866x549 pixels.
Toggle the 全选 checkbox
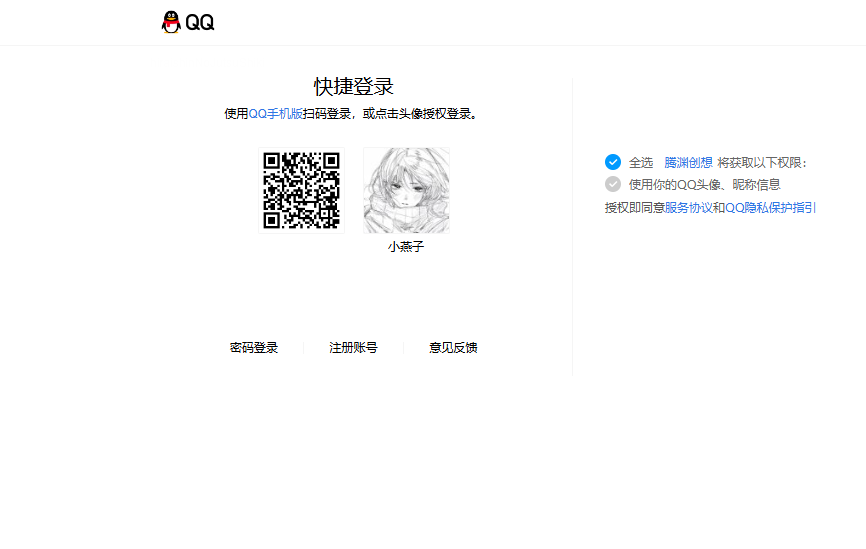(x=613, y=162)
